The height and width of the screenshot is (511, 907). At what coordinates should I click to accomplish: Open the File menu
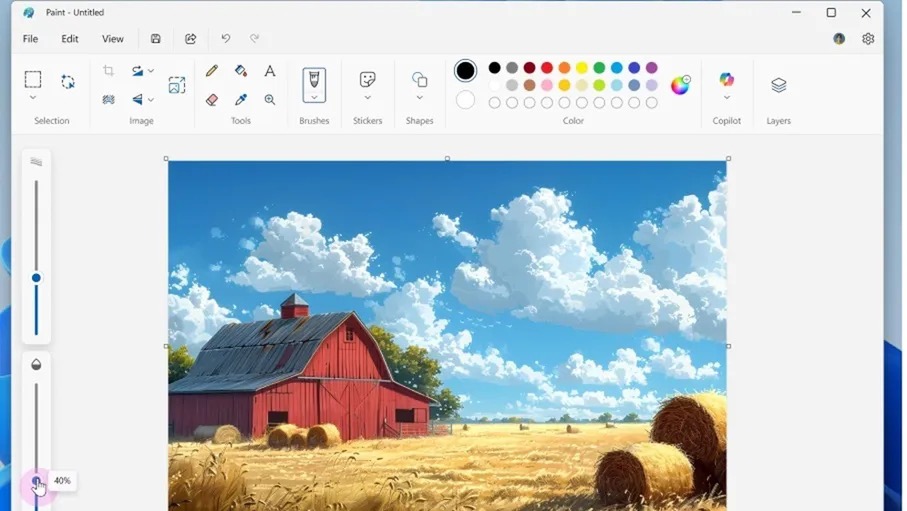click(30, 39)
